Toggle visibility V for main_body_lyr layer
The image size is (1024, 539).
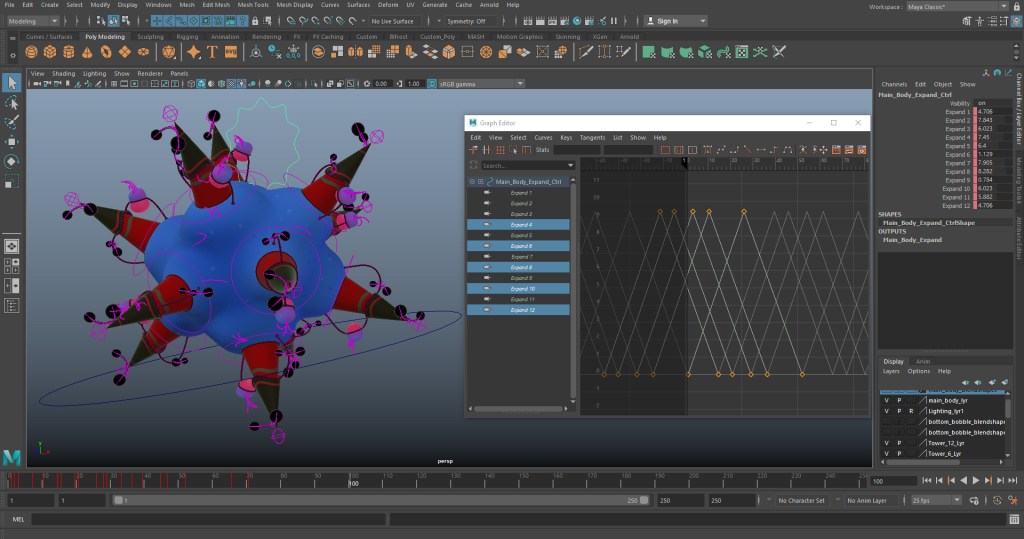coord(886,400)
